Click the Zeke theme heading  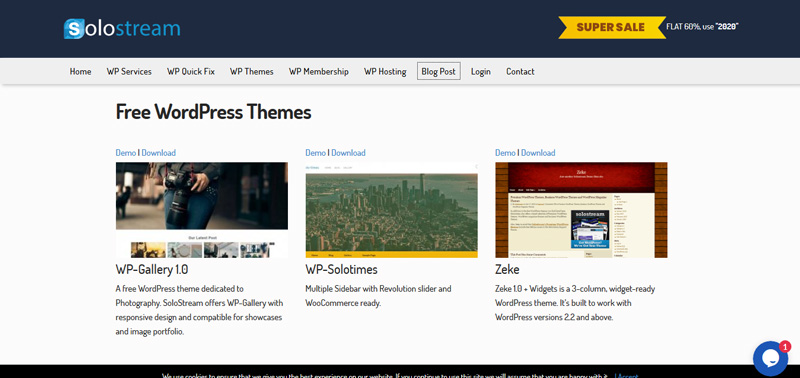coord(507,269)
